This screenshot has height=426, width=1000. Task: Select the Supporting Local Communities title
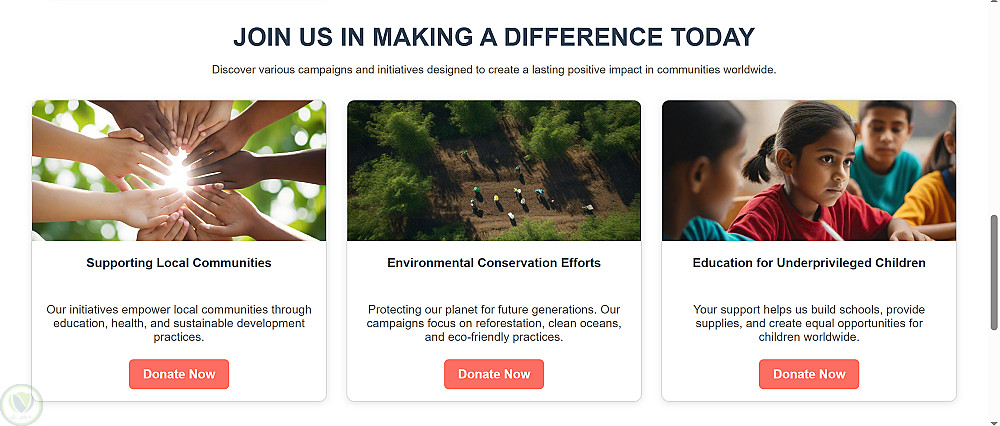point(179,263)
